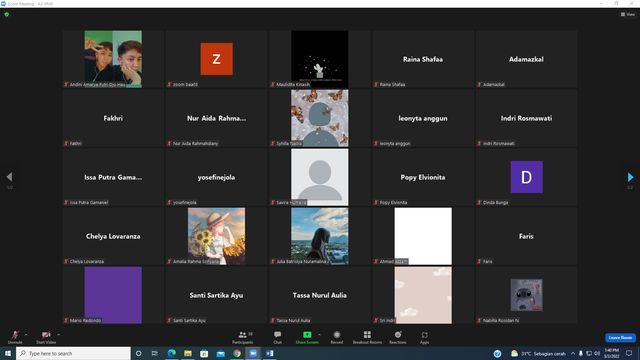Click the volume icon in system tray
Image resolution: width=640 pixels, height=360 pixels.
597,353
